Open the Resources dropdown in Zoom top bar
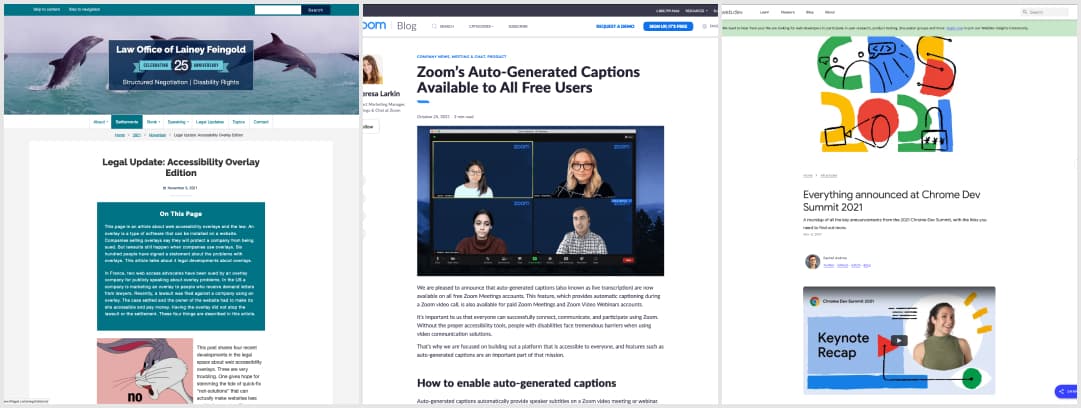This screenshot has width=1081, height=408. tap(696, 11)
